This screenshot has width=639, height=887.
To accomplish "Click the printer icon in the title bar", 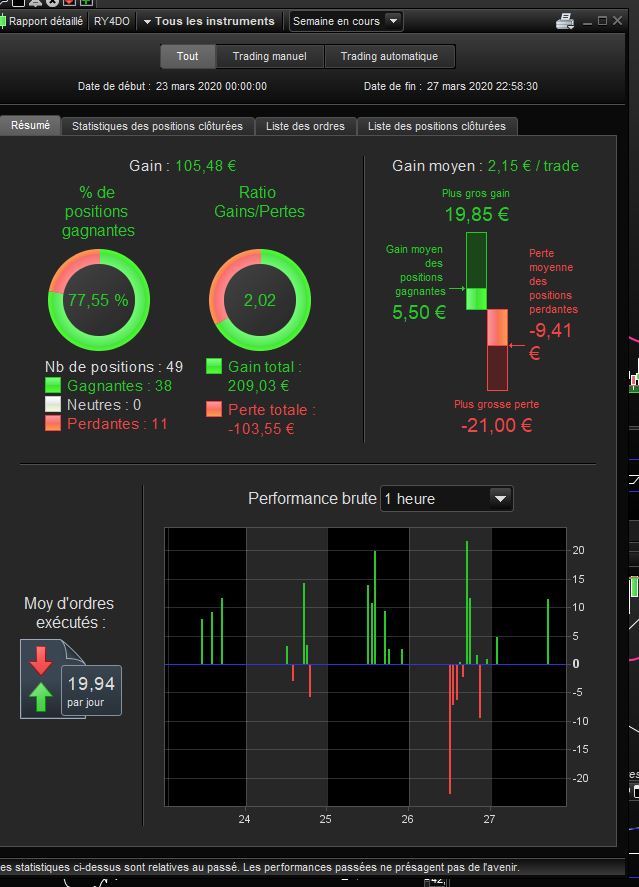I will [x=565, y=21].
